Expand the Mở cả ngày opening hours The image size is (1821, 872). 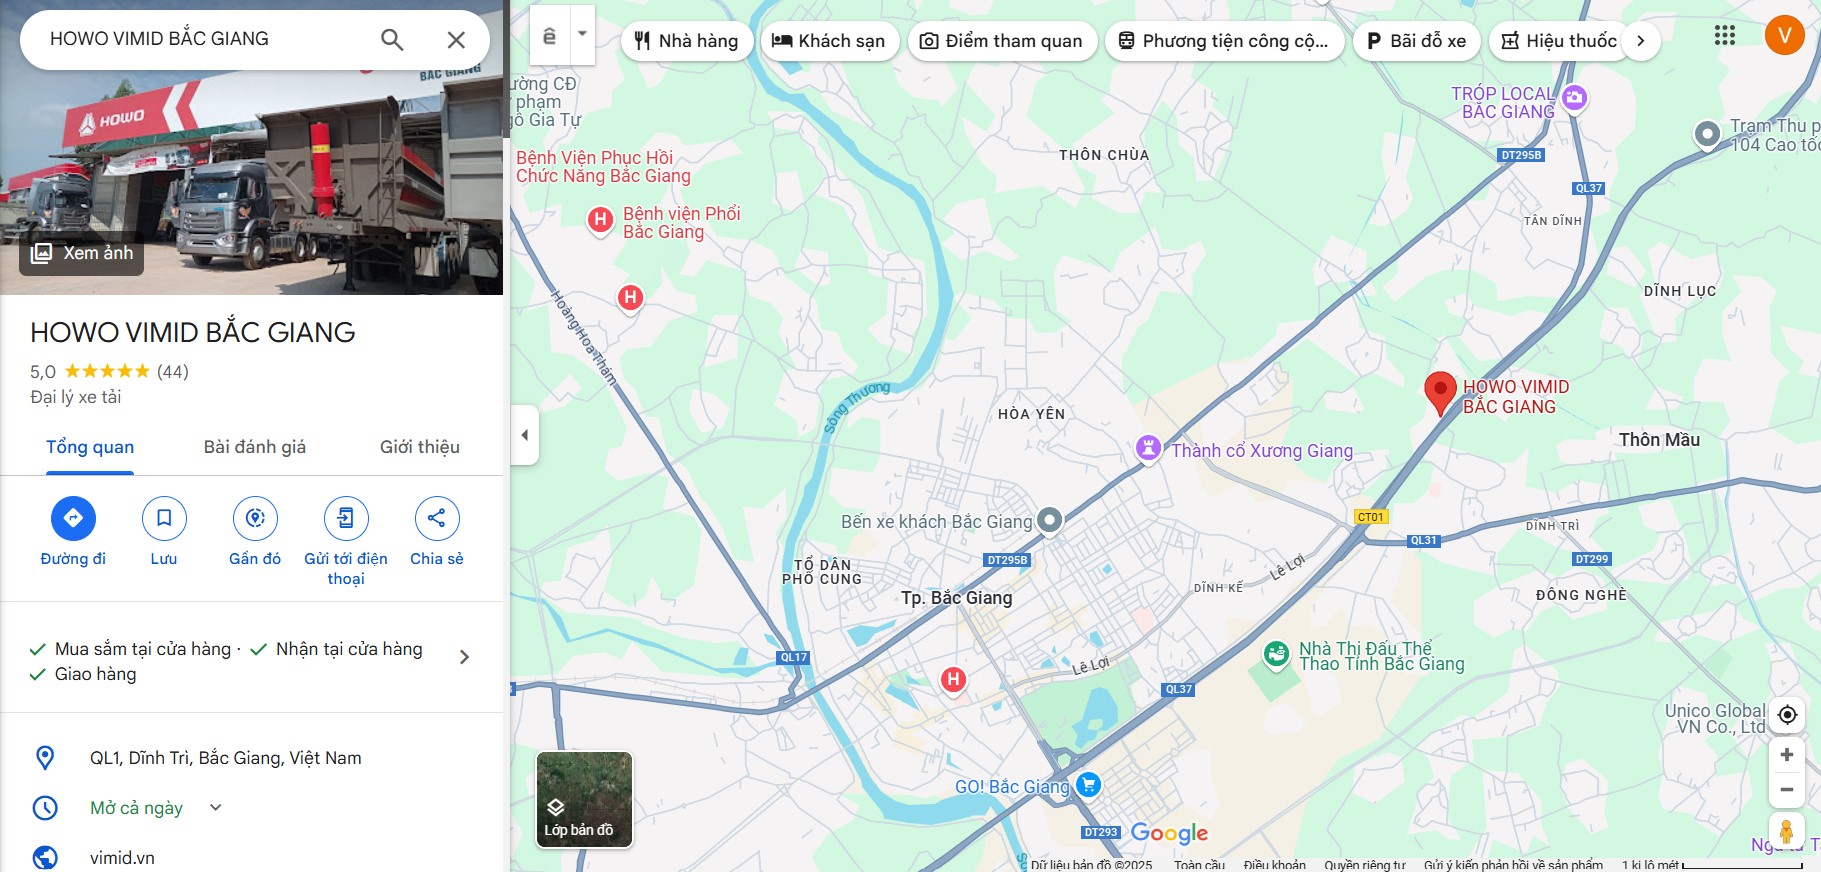215,807
